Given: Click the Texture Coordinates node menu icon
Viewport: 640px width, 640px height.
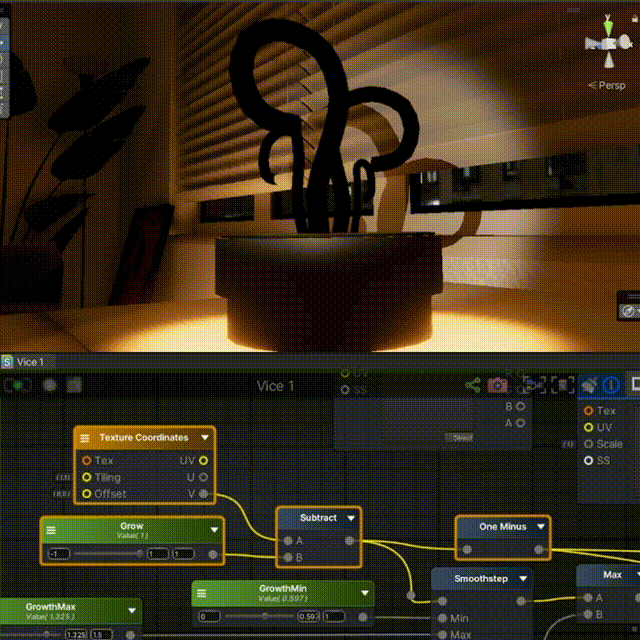Looking at the screenshot, I should pos(86,438).
